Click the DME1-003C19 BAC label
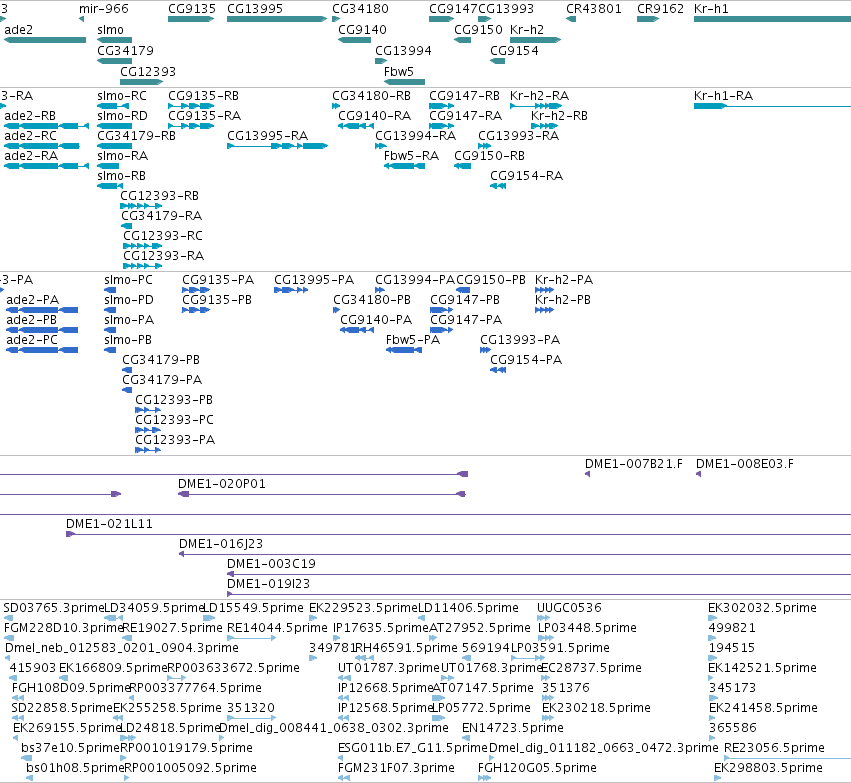The height and width of the screenshot is (783, 851). click(x=271, y=564)
